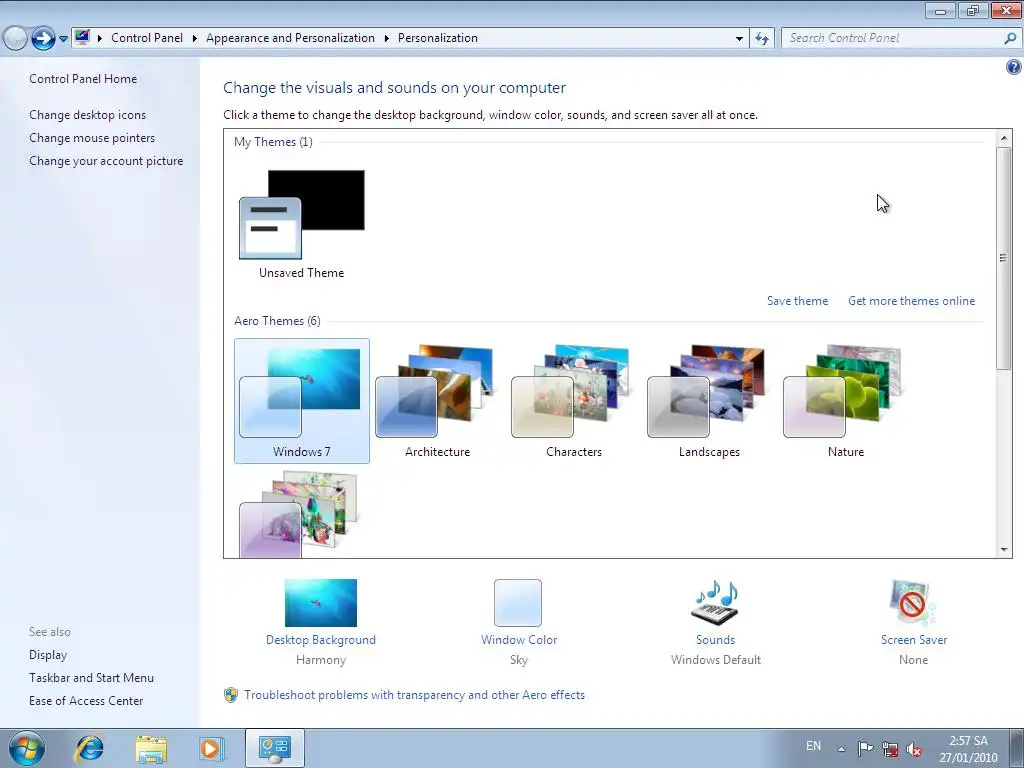
Task: Click themes list scroll down arrow
Action: coord(1004,550)
